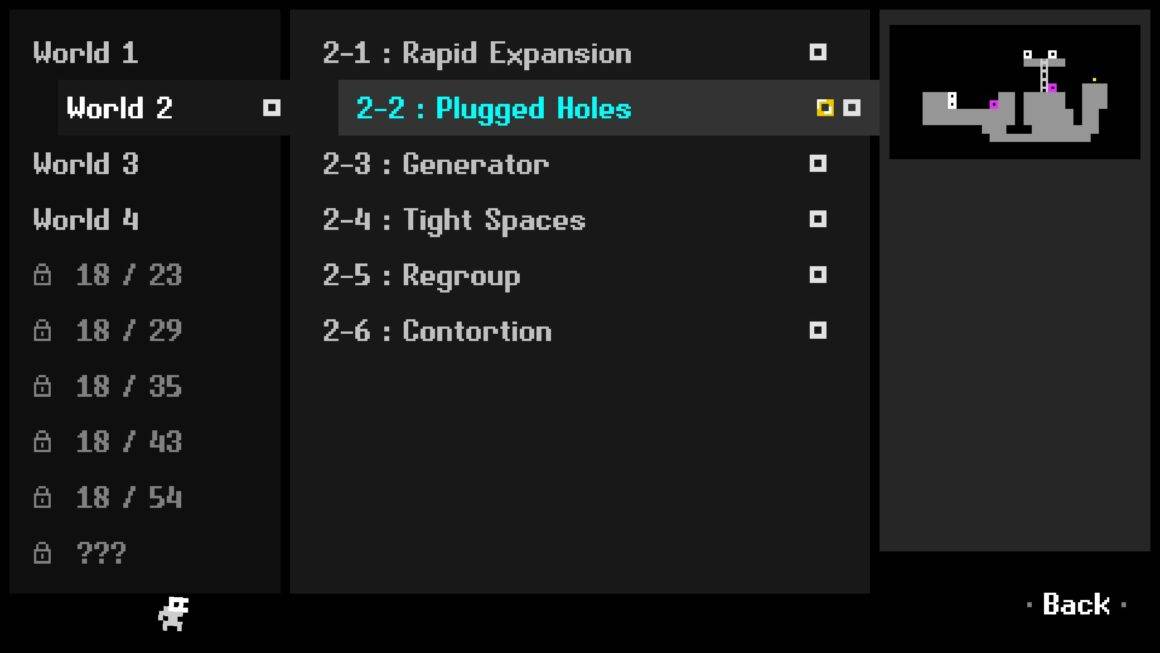
Task: Choose level 2-5 : Regroup
Action: (422, 276)
